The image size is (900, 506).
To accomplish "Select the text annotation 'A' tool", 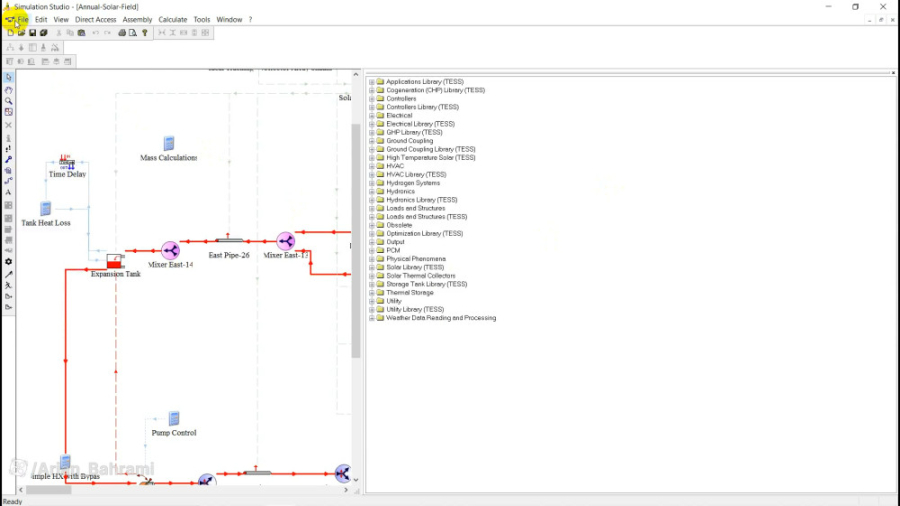I will (x=9, y=193).
